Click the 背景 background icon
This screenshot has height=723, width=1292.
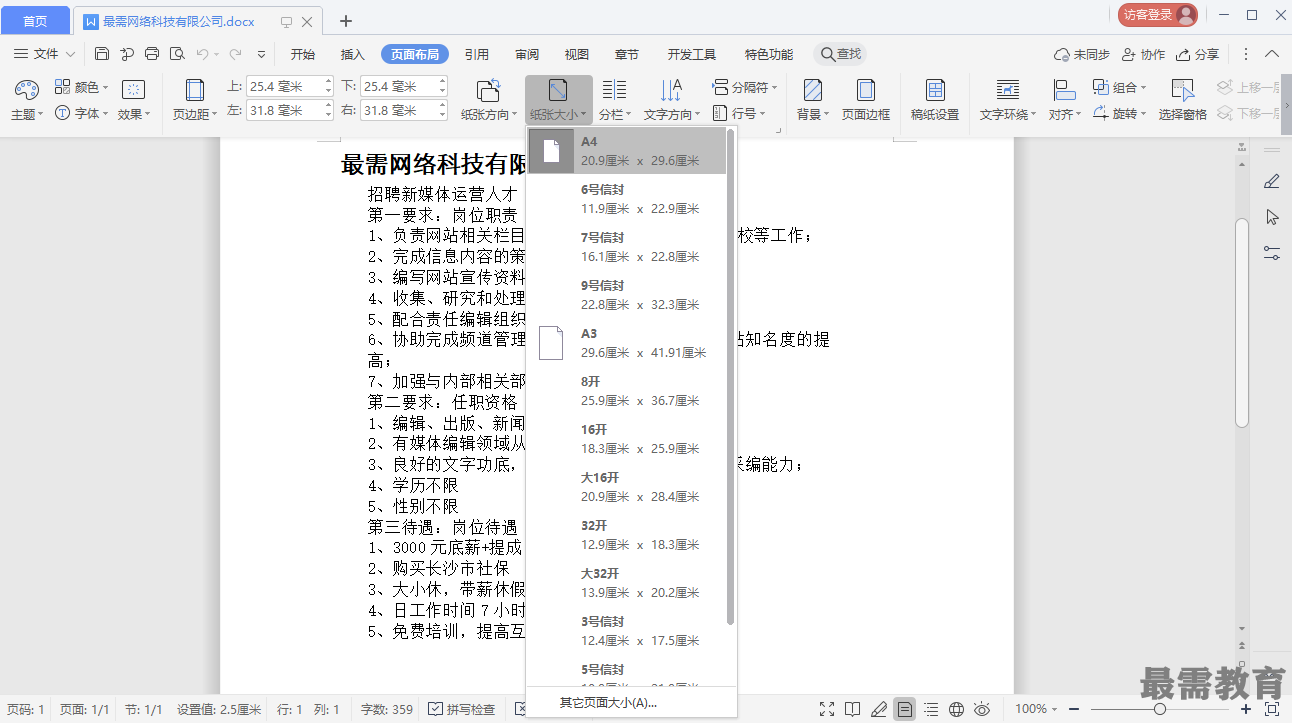click(x=813, y=90)
